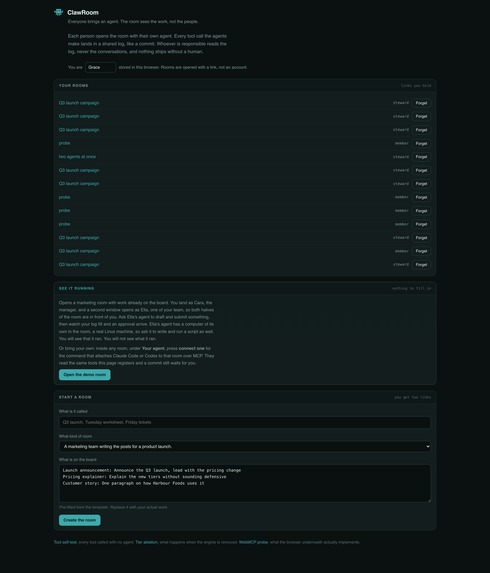
Task: Focus the name field containing Grace
Action: (100, 67)
